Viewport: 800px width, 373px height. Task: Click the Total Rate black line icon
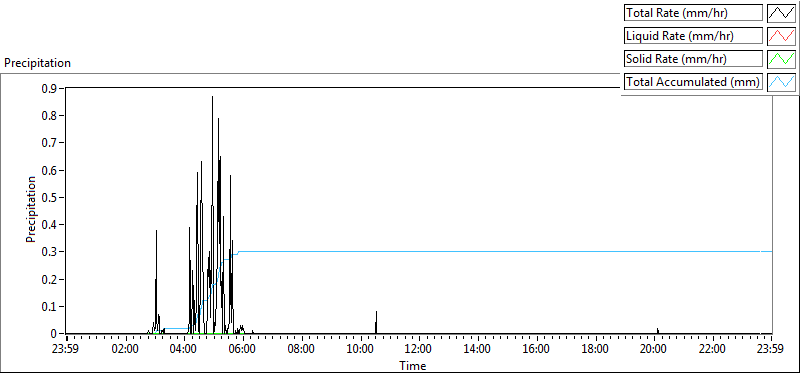pos(782,13)
